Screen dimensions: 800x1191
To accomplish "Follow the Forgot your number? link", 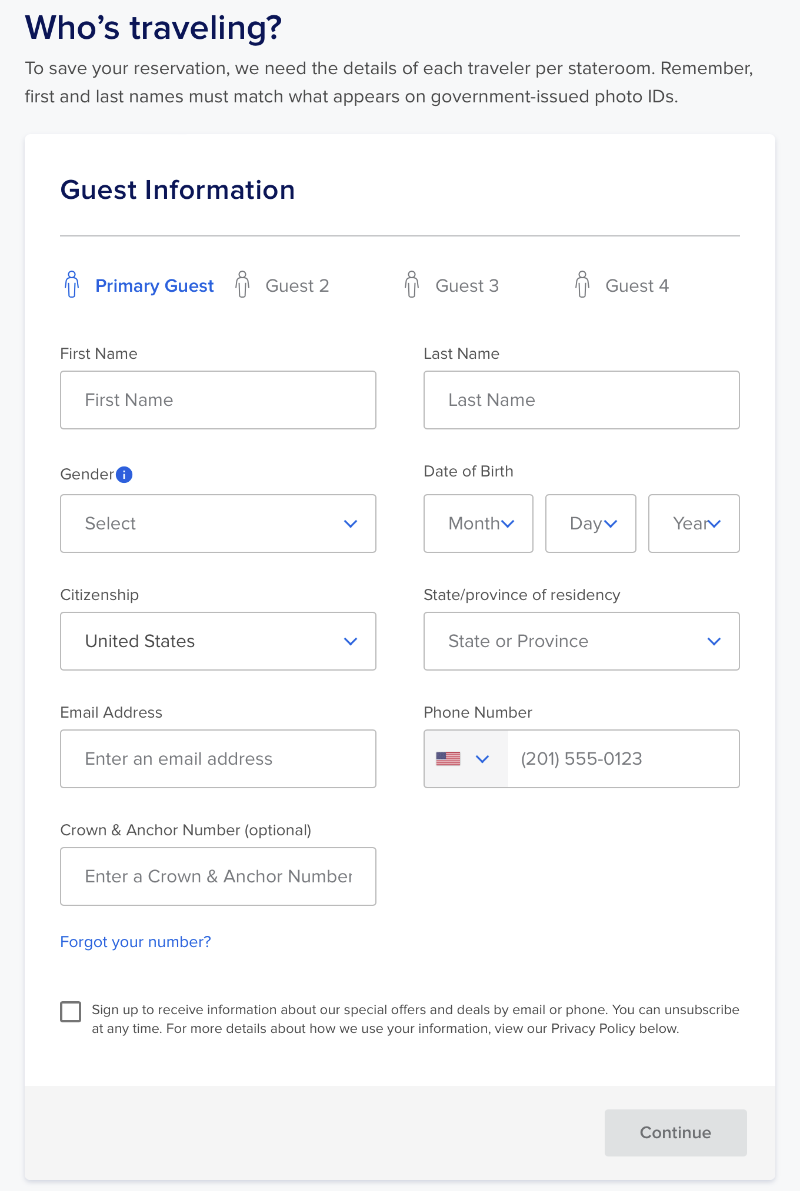I will 136,942.
